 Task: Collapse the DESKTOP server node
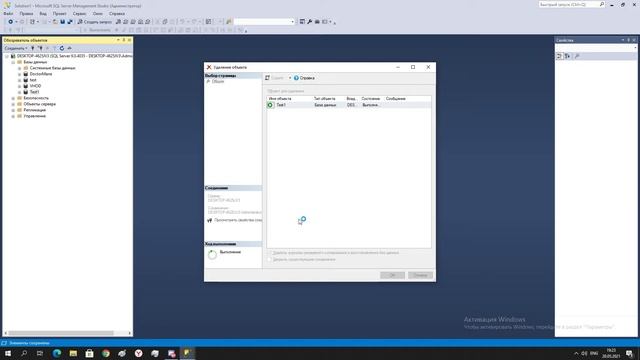(x=7, y=56)
